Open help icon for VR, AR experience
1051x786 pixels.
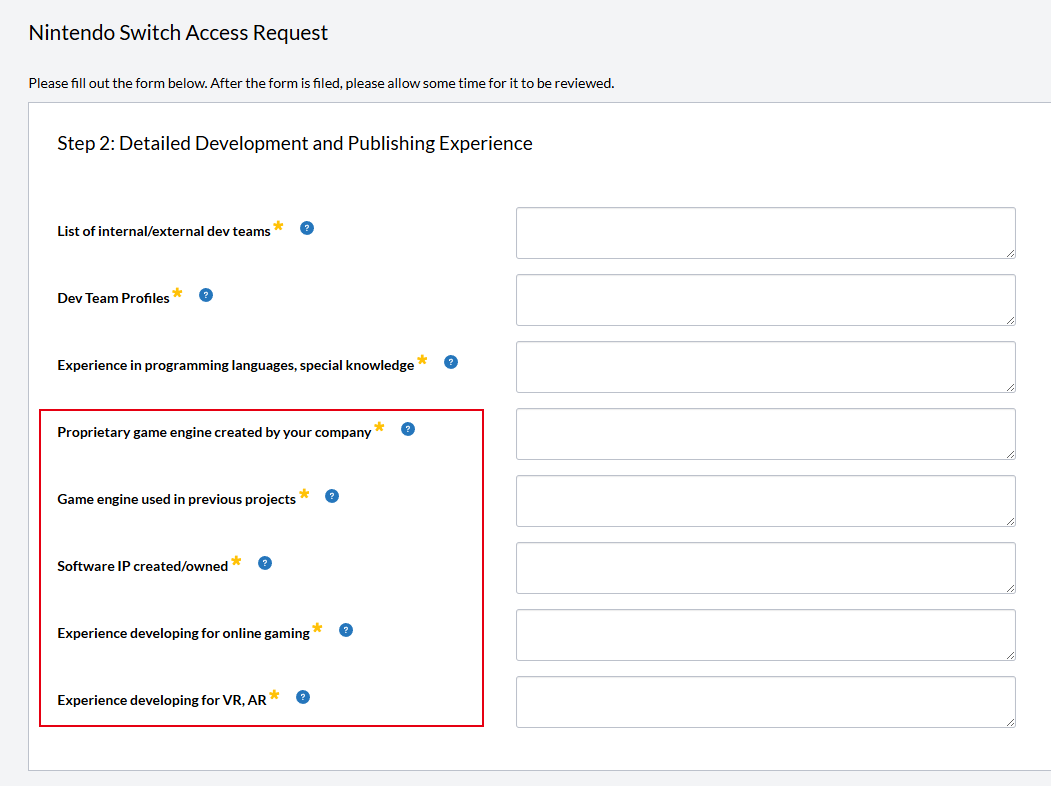(303, 698)
